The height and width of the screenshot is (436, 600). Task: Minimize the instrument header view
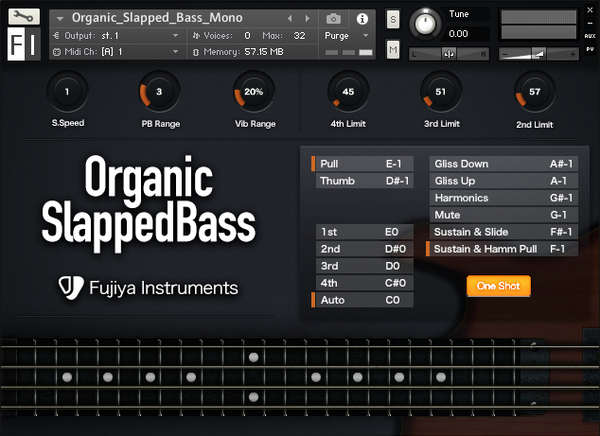click(x=590, y=23)
